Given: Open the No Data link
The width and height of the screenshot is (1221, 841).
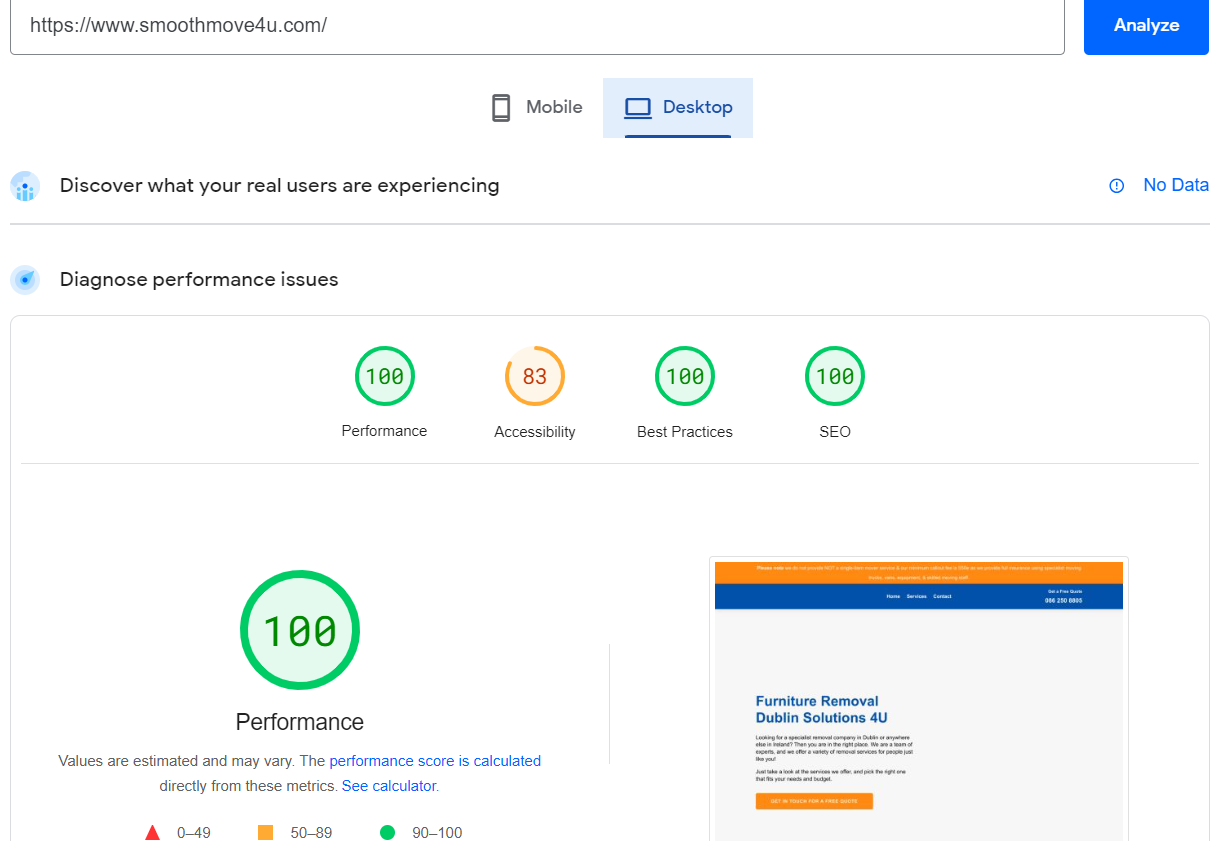Looking at the screenshot, I should coord(1176,185).
